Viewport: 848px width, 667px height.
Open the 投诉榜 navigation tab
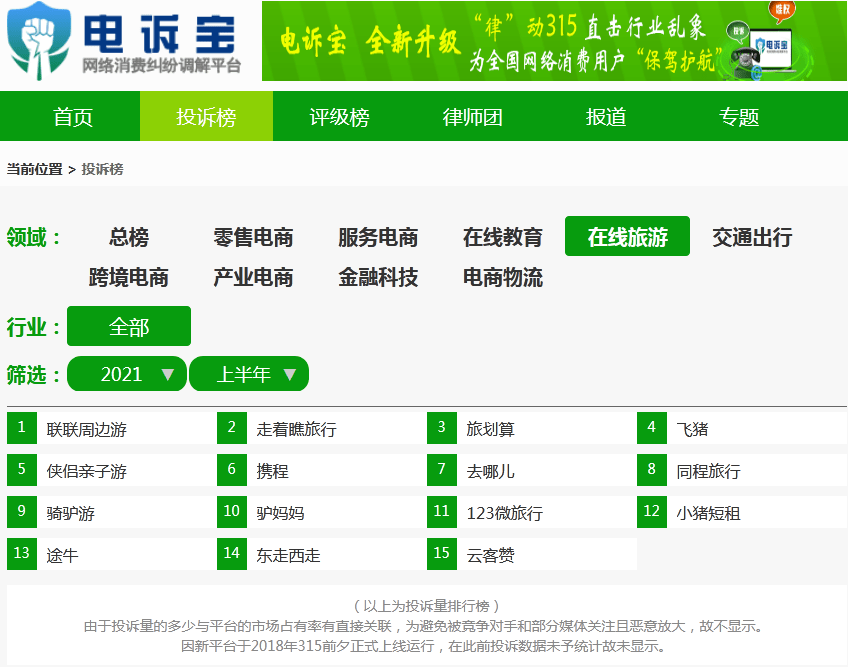(206, 116)
